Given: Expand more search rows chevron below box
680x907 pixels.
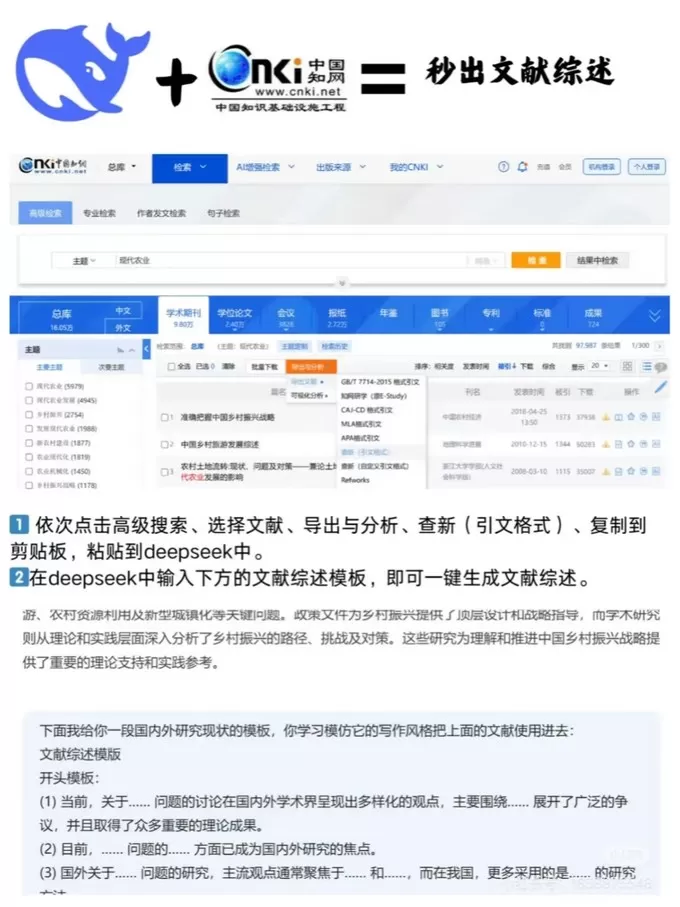Looking at the screenshot, I should point(342,283).
